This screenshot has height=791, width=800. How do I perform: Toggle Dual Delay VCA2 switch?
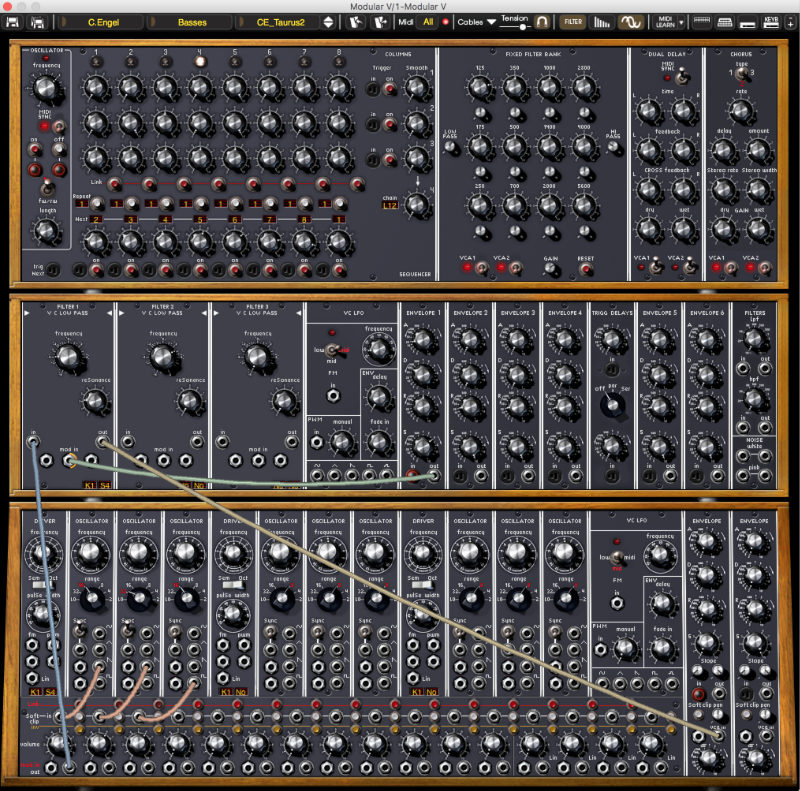coord(689,266)
